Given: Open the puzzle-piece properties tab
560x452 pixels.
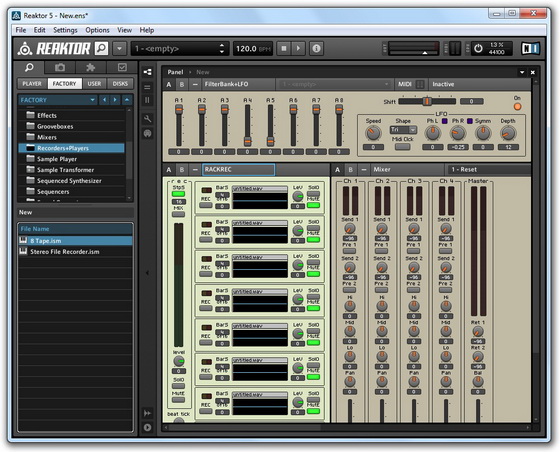Looking at the screenshot, I should 91,67.
